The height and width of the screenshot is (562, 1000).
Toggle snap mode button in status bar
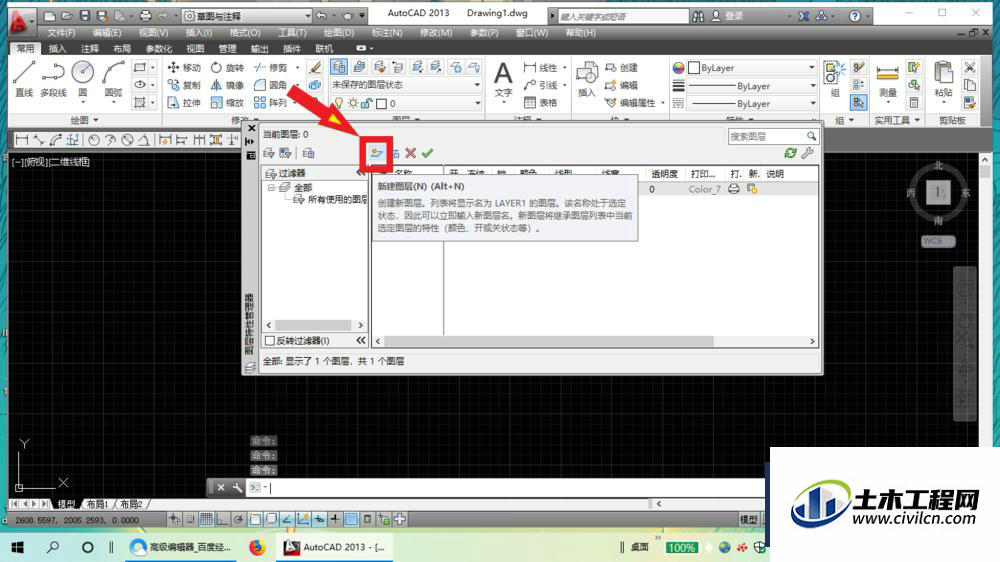pos(190,519)
